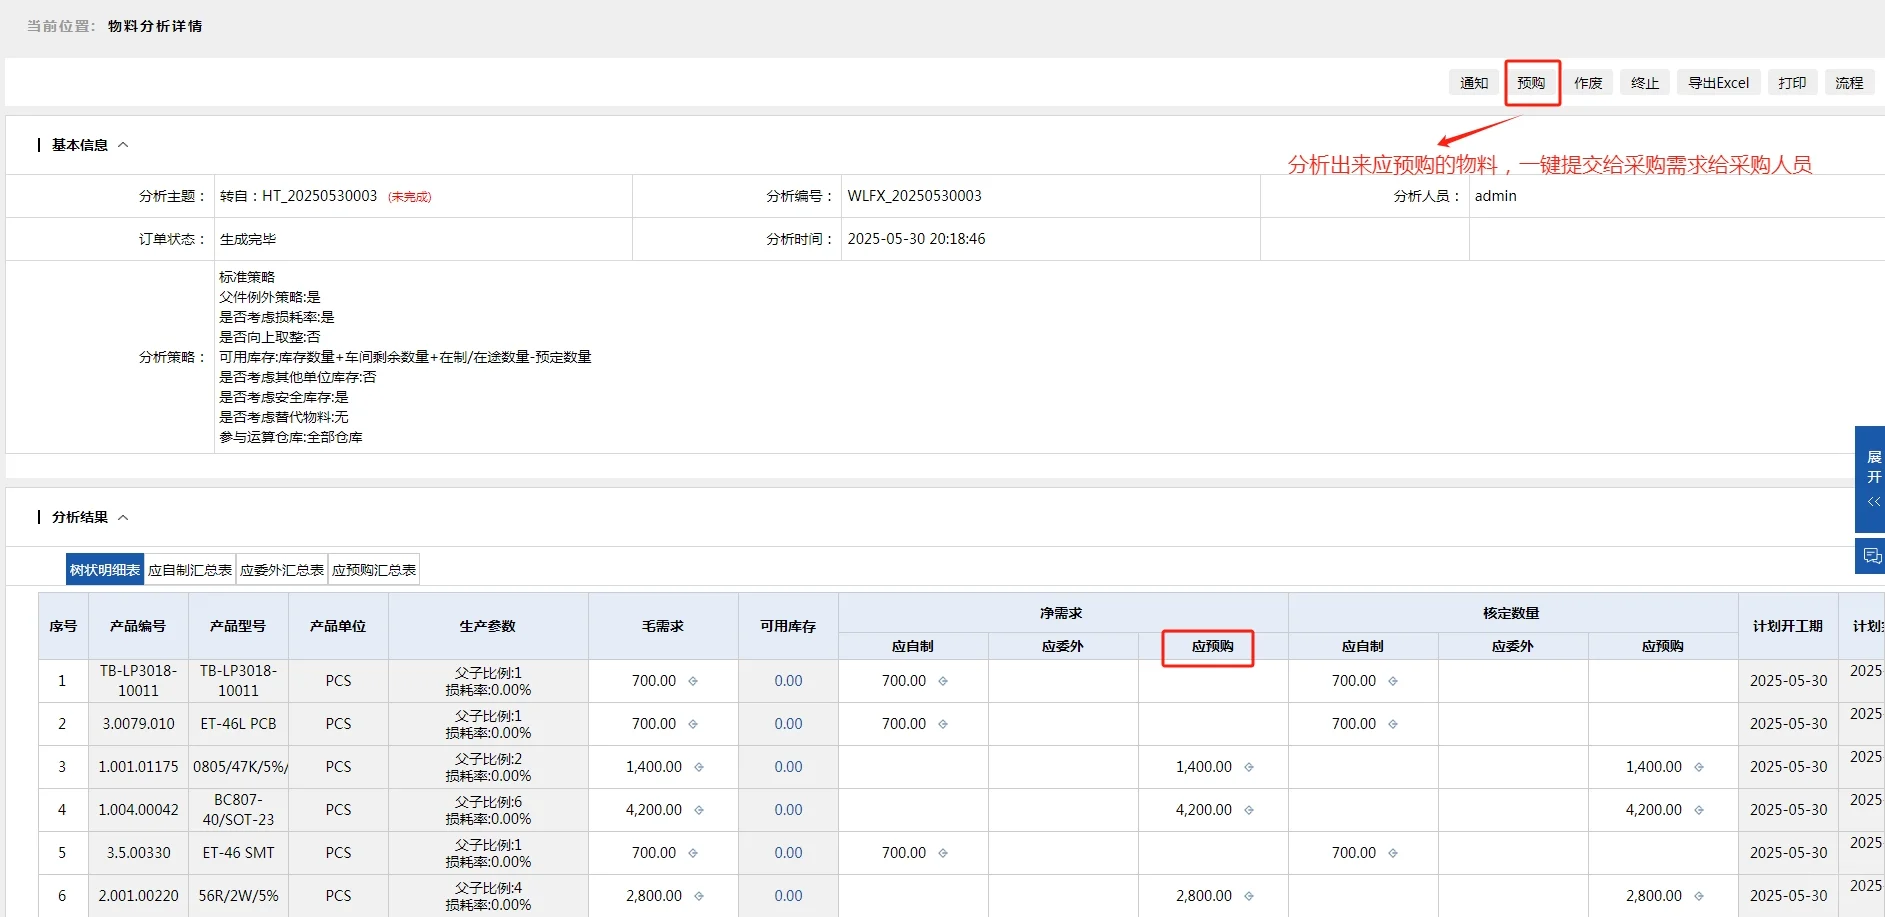Viewport: 1885px width, 917px height.
Task: Open 毛需求 detail icon in 3.5.00330 row
Action: (x=693, y=853)
